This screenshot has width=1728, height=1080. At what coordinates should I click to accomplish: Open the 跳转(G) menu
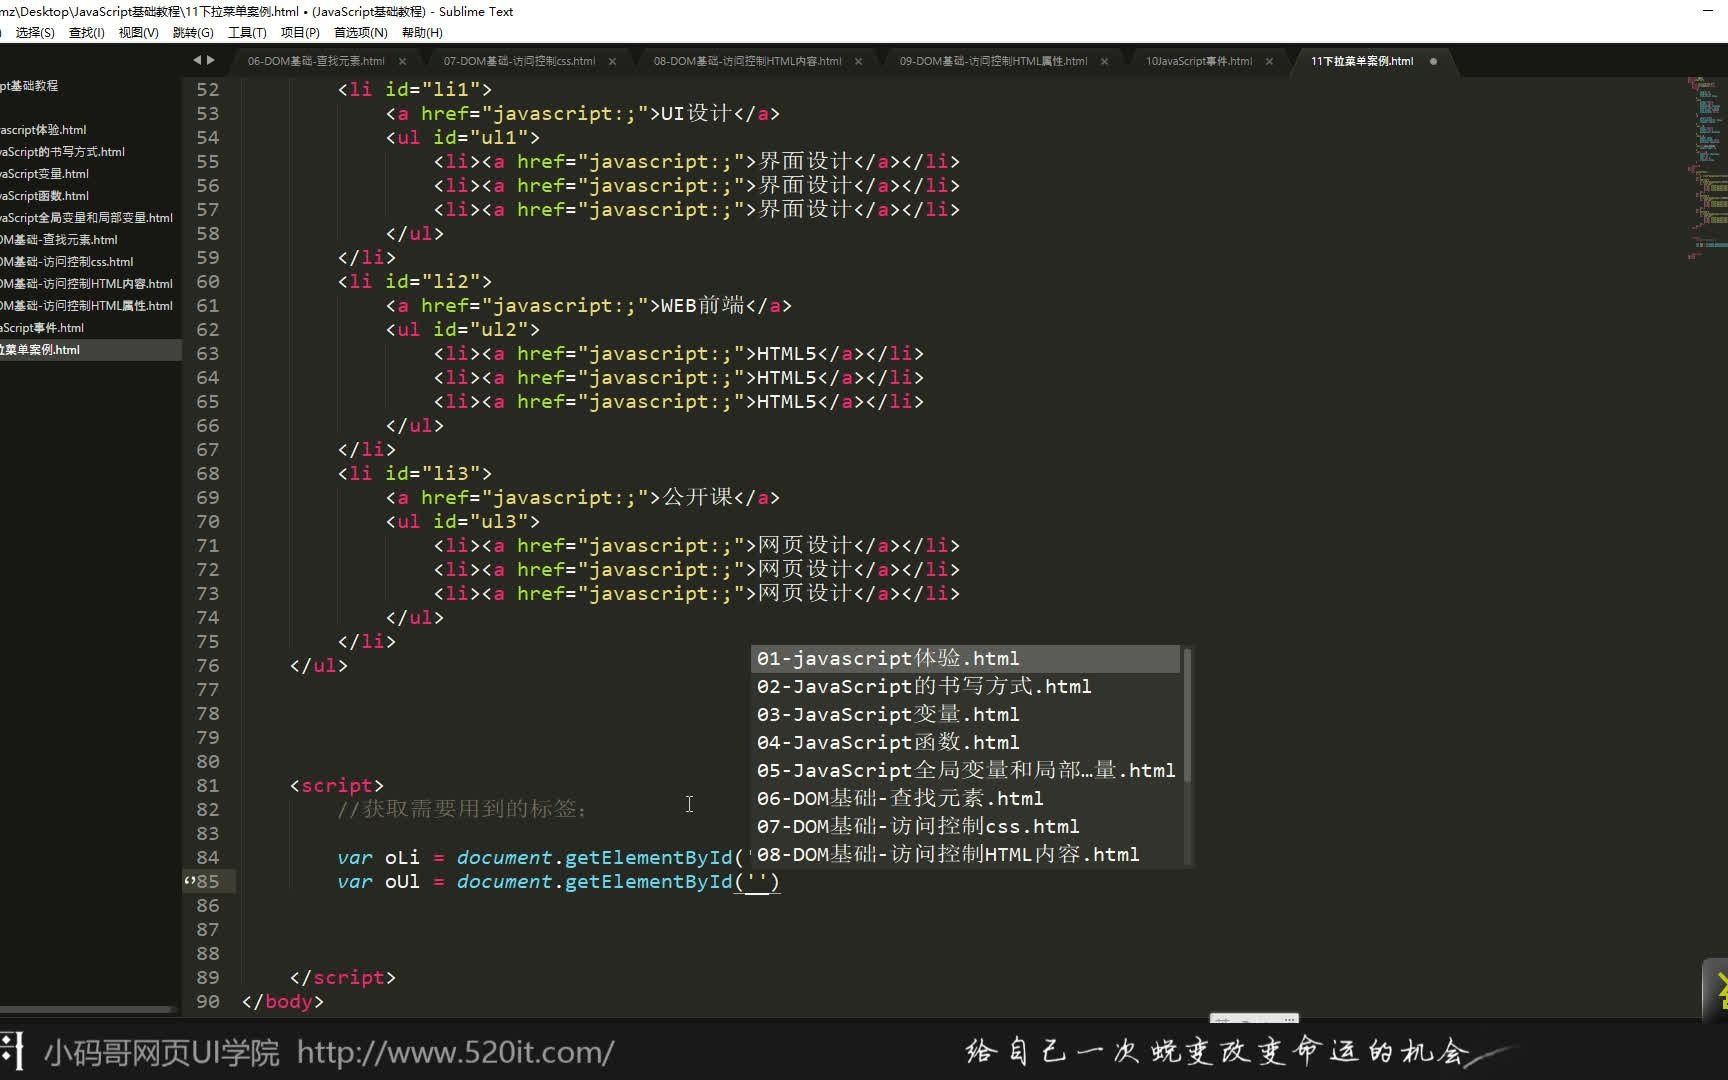coord(193,33)
